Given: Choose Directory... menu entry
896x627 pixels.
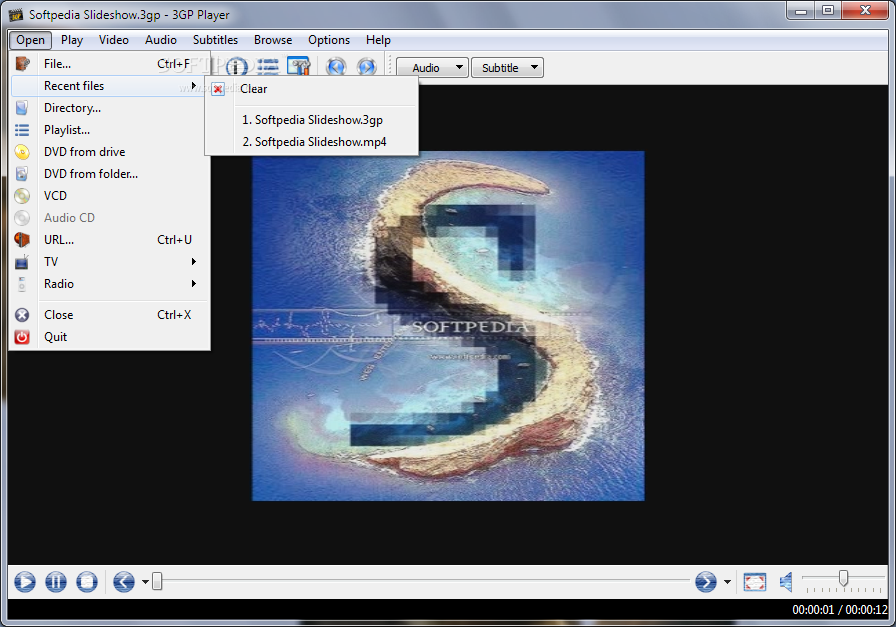Looking at the screenshot, I should tap(109, 108).
